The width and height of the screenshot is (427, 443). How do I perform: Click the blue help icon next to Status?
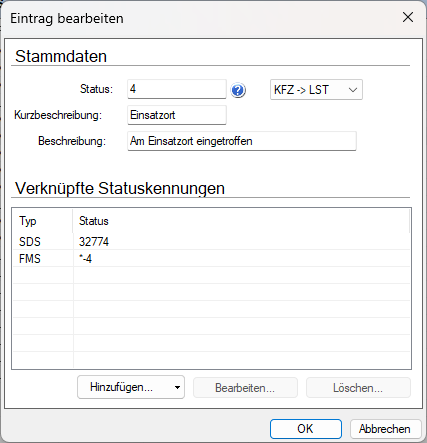[x=238, y=90]
